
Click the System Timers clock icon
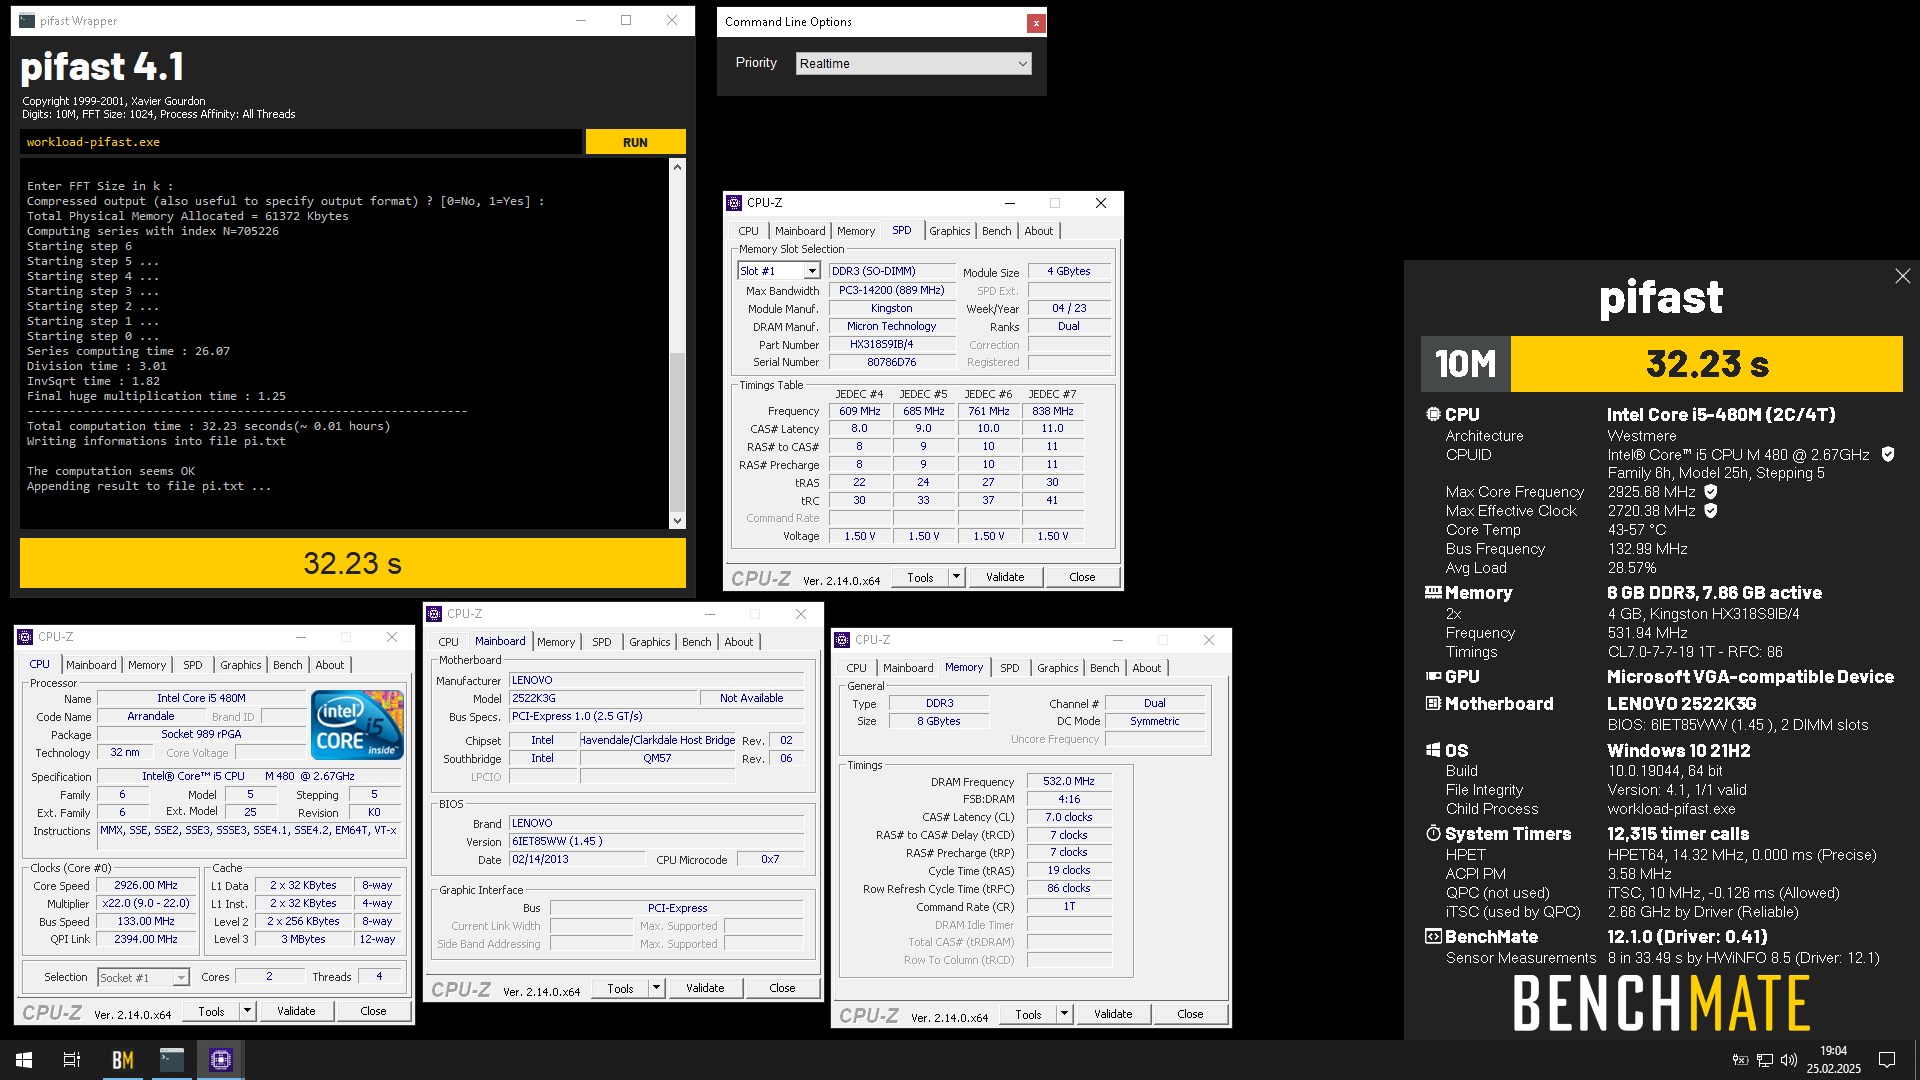[x=1433, y=833]
